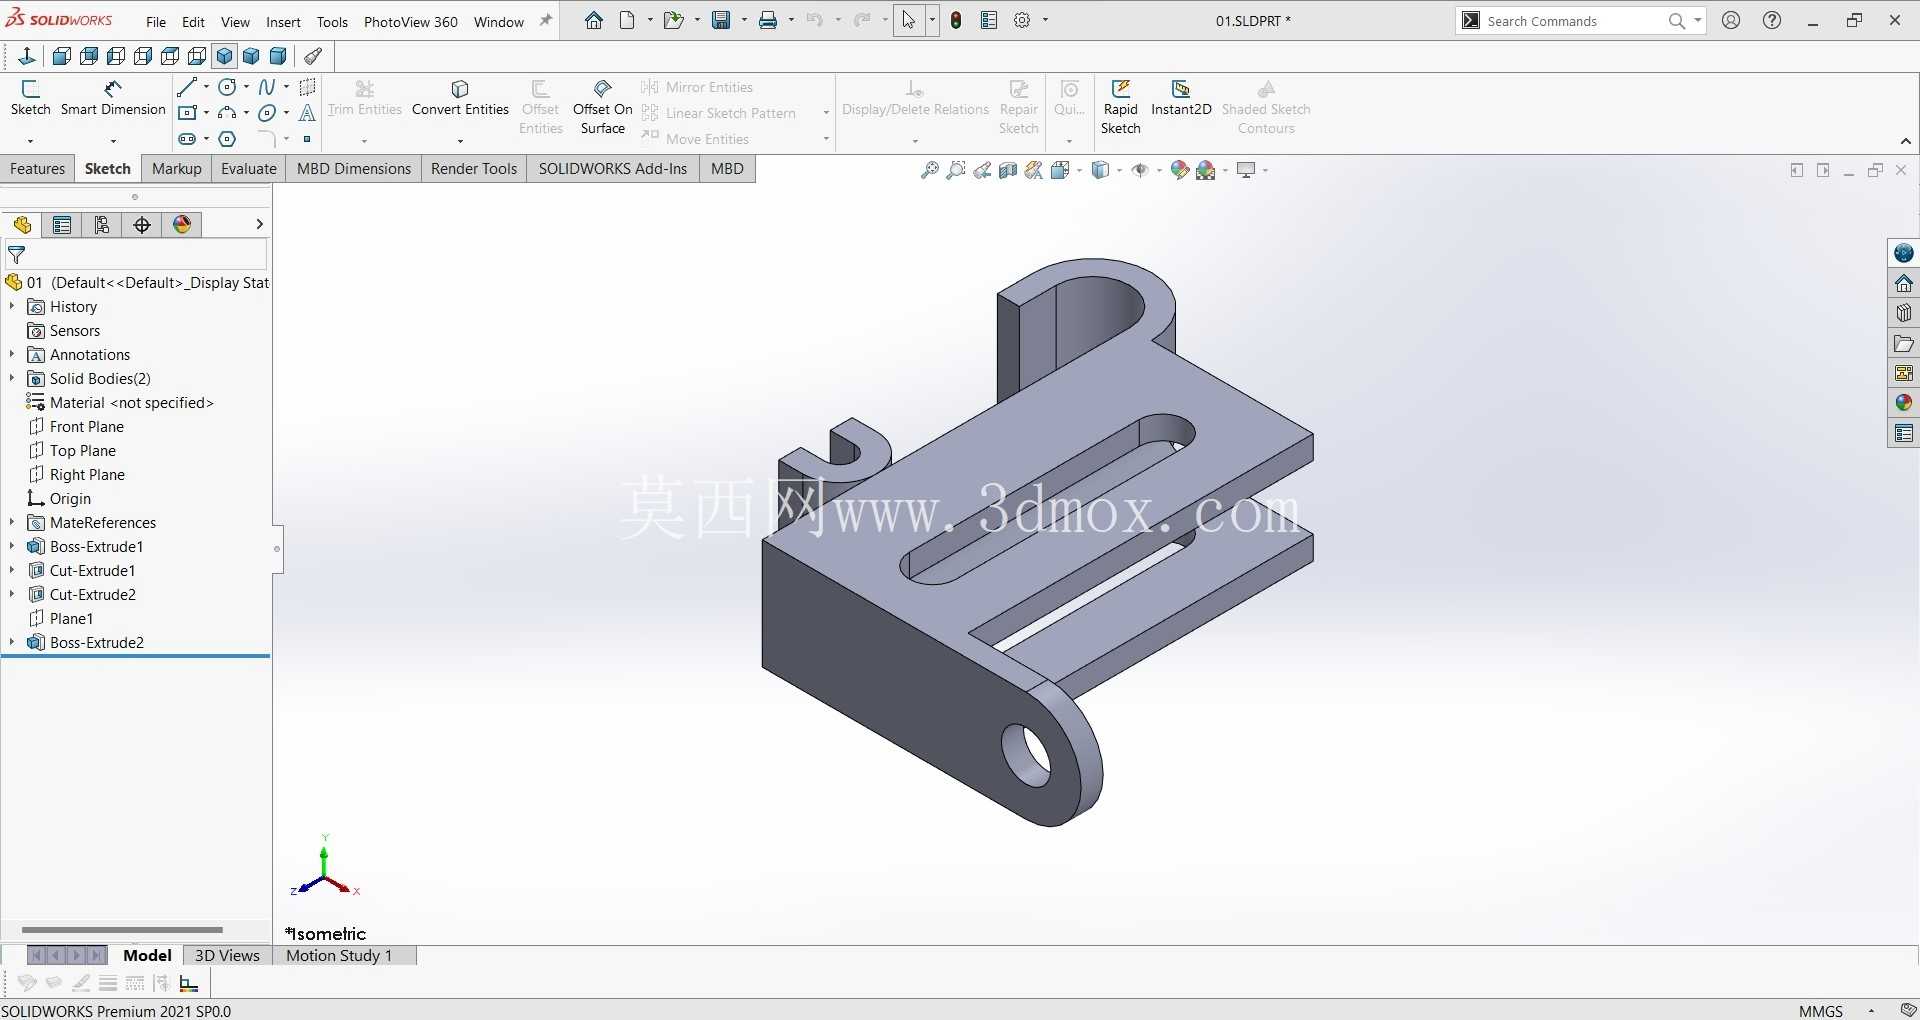The width and height of the screenshot is (1920, 1020).
Task: Open the DimXpertManager tab icon
Action: coord(142,225)
